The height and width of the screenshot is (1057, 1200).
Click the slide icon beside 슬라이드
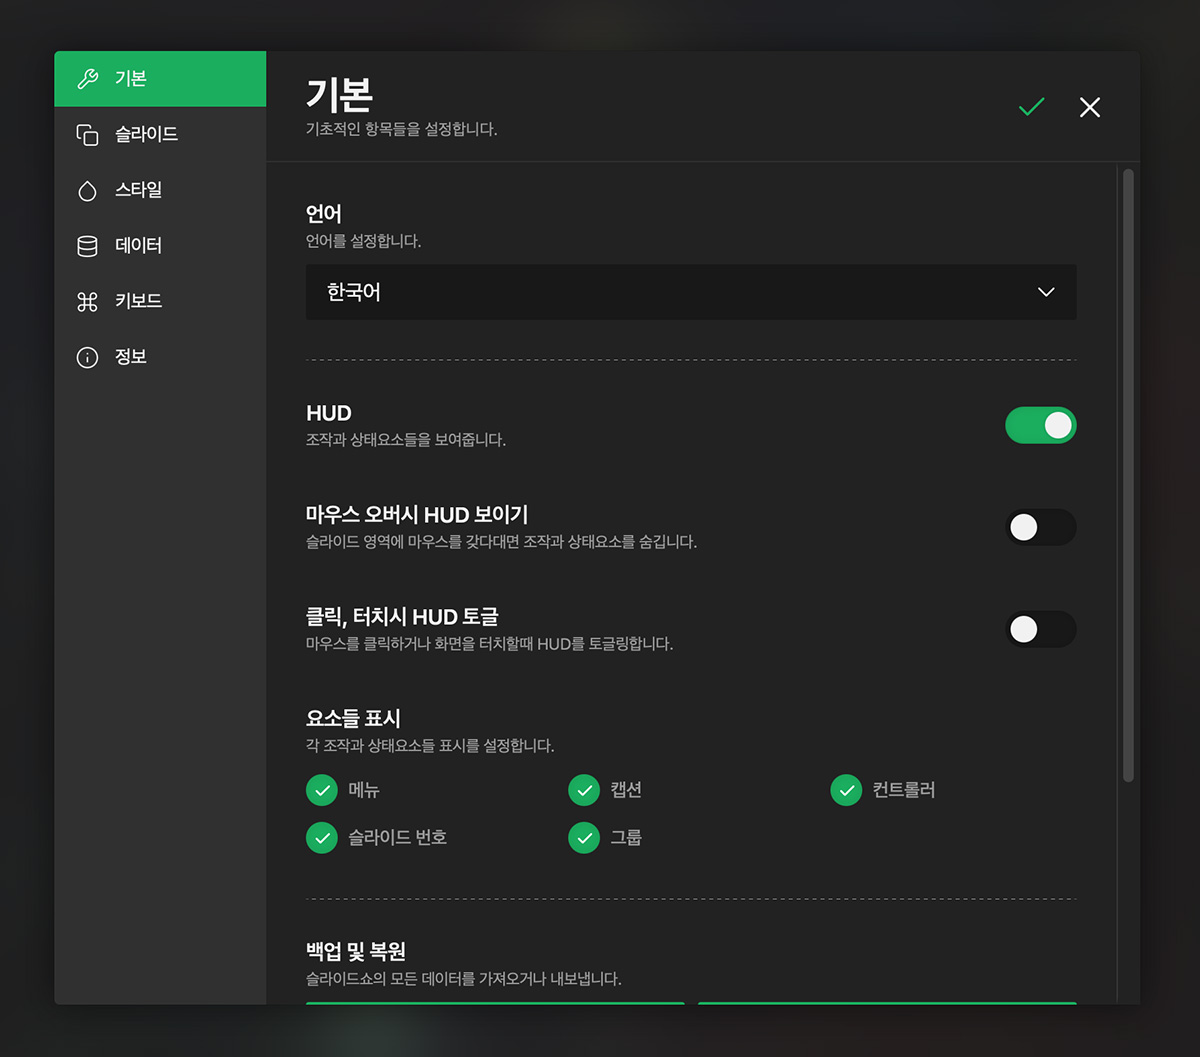(x=88, y=135)
